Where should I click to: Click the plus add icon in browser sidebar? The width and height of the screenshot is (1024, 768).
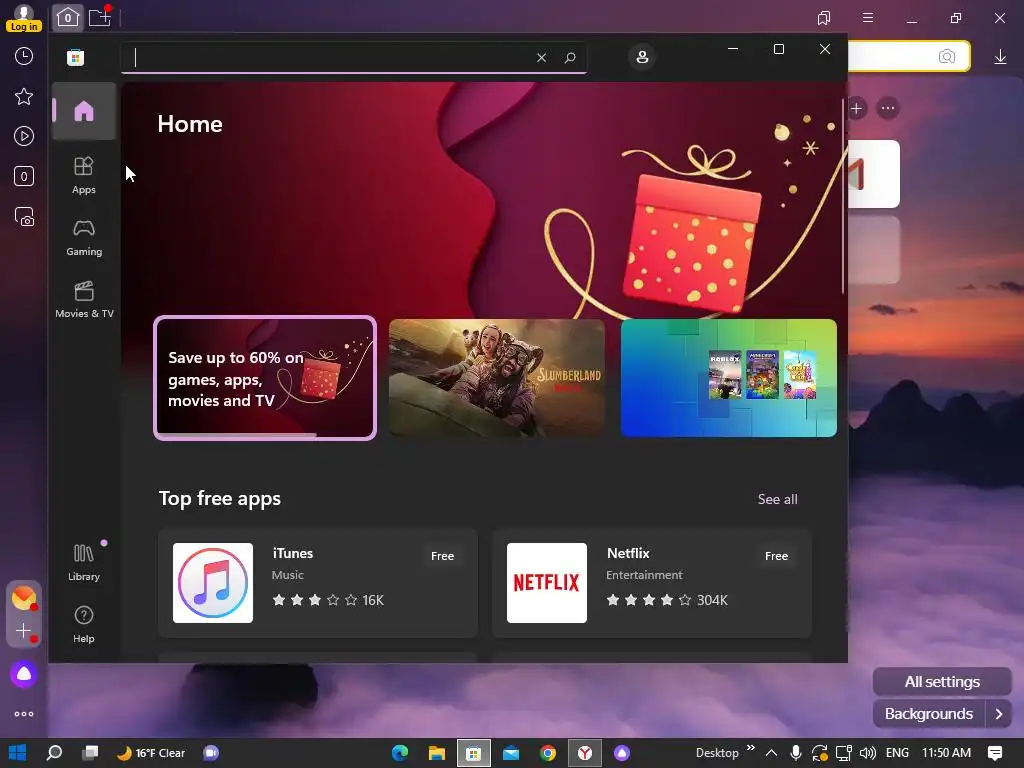(x=24, y=630)
